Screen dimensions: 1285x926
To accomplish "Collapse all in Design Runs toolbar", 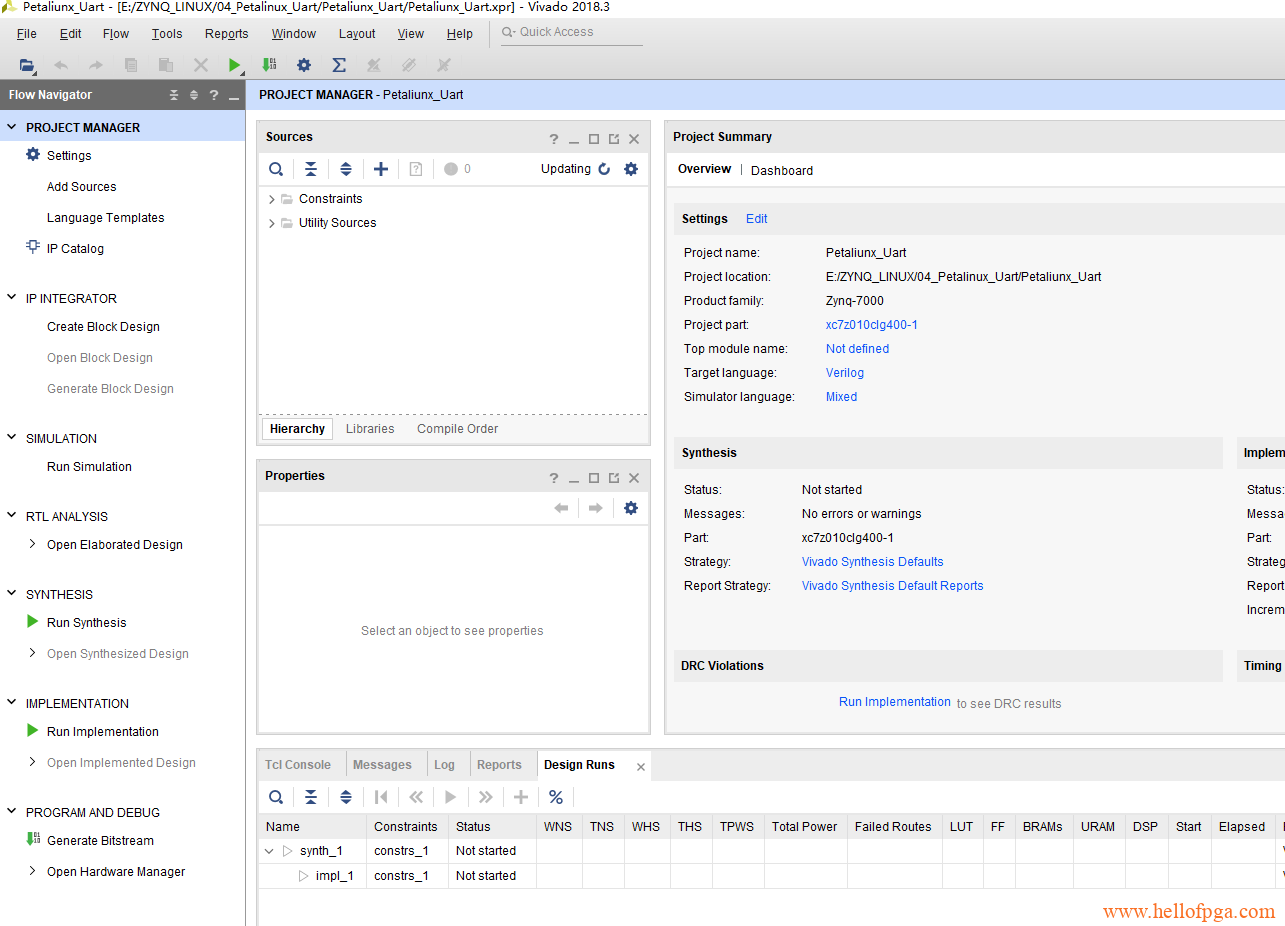I will click(311, 797).
